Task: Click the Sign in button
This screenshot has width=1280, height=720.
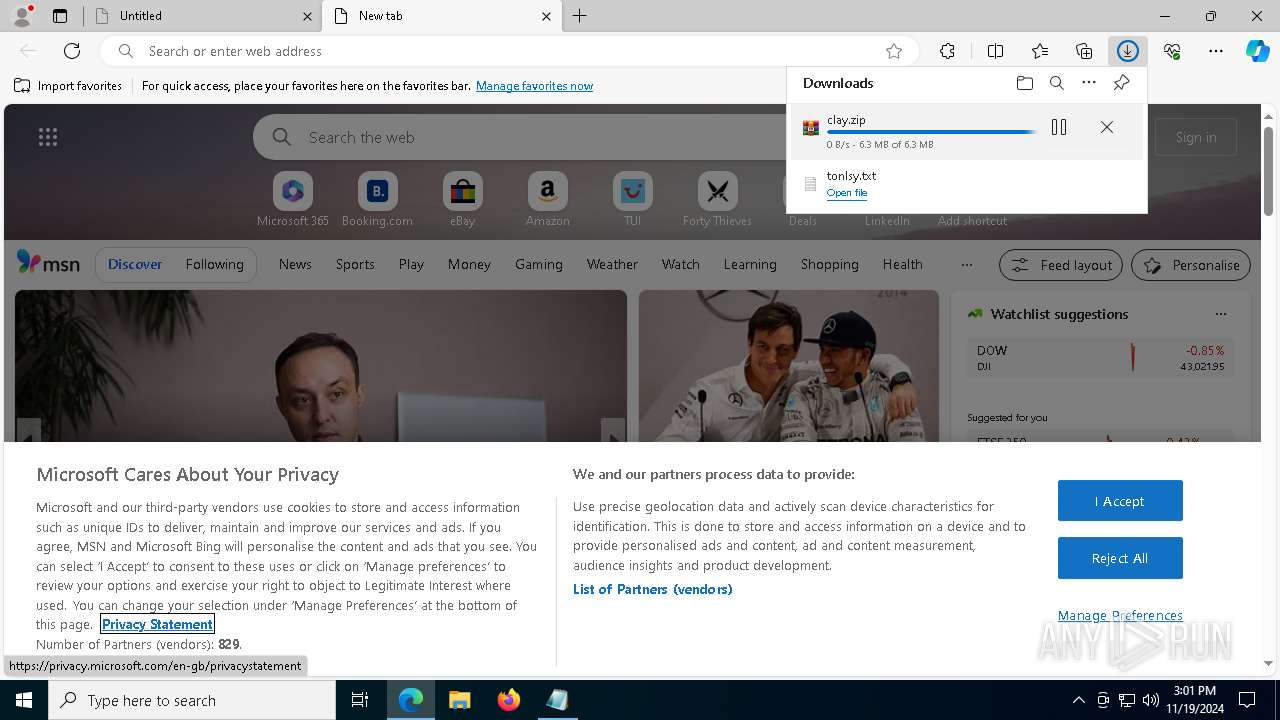Action: (x=1196, y=137)
